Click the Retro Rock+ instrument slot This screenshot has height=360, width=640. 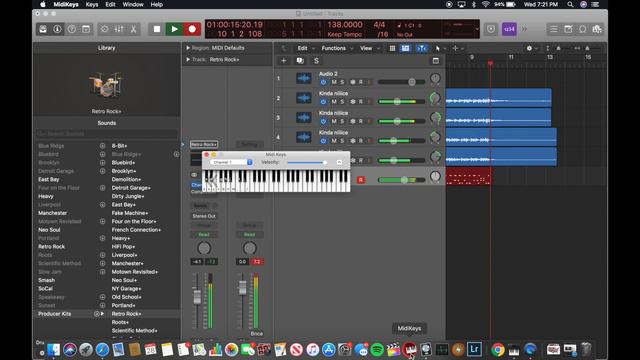[x=204, y=144]
